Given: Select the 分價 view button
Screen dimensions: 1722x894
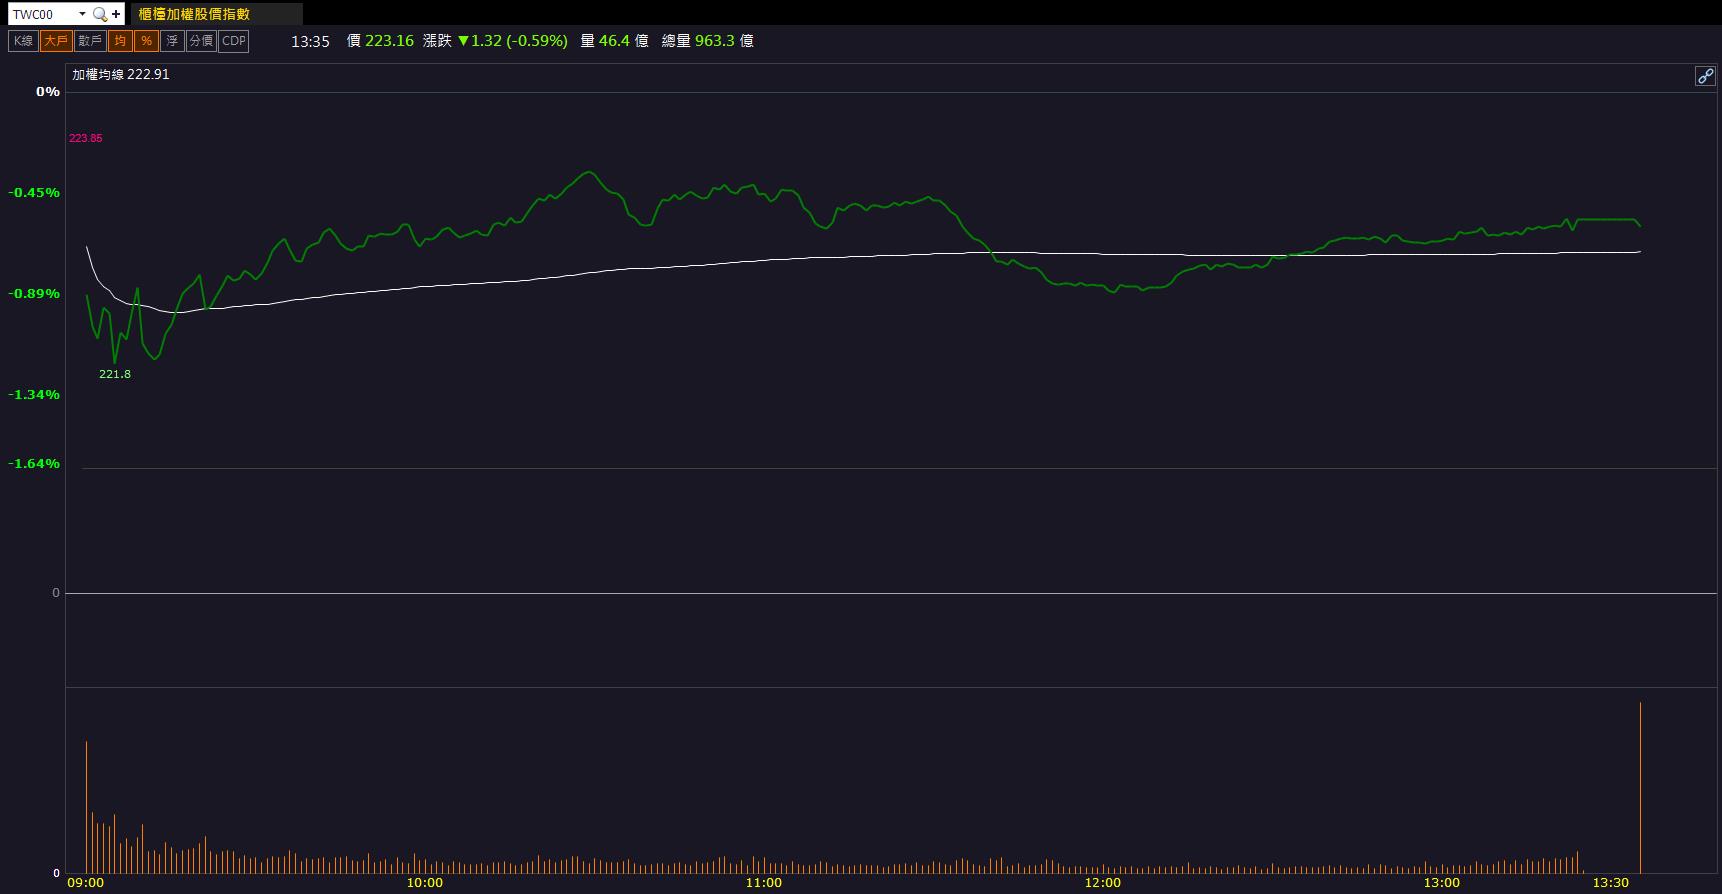Looking at the screenshot, I should [x=201, y=41].
